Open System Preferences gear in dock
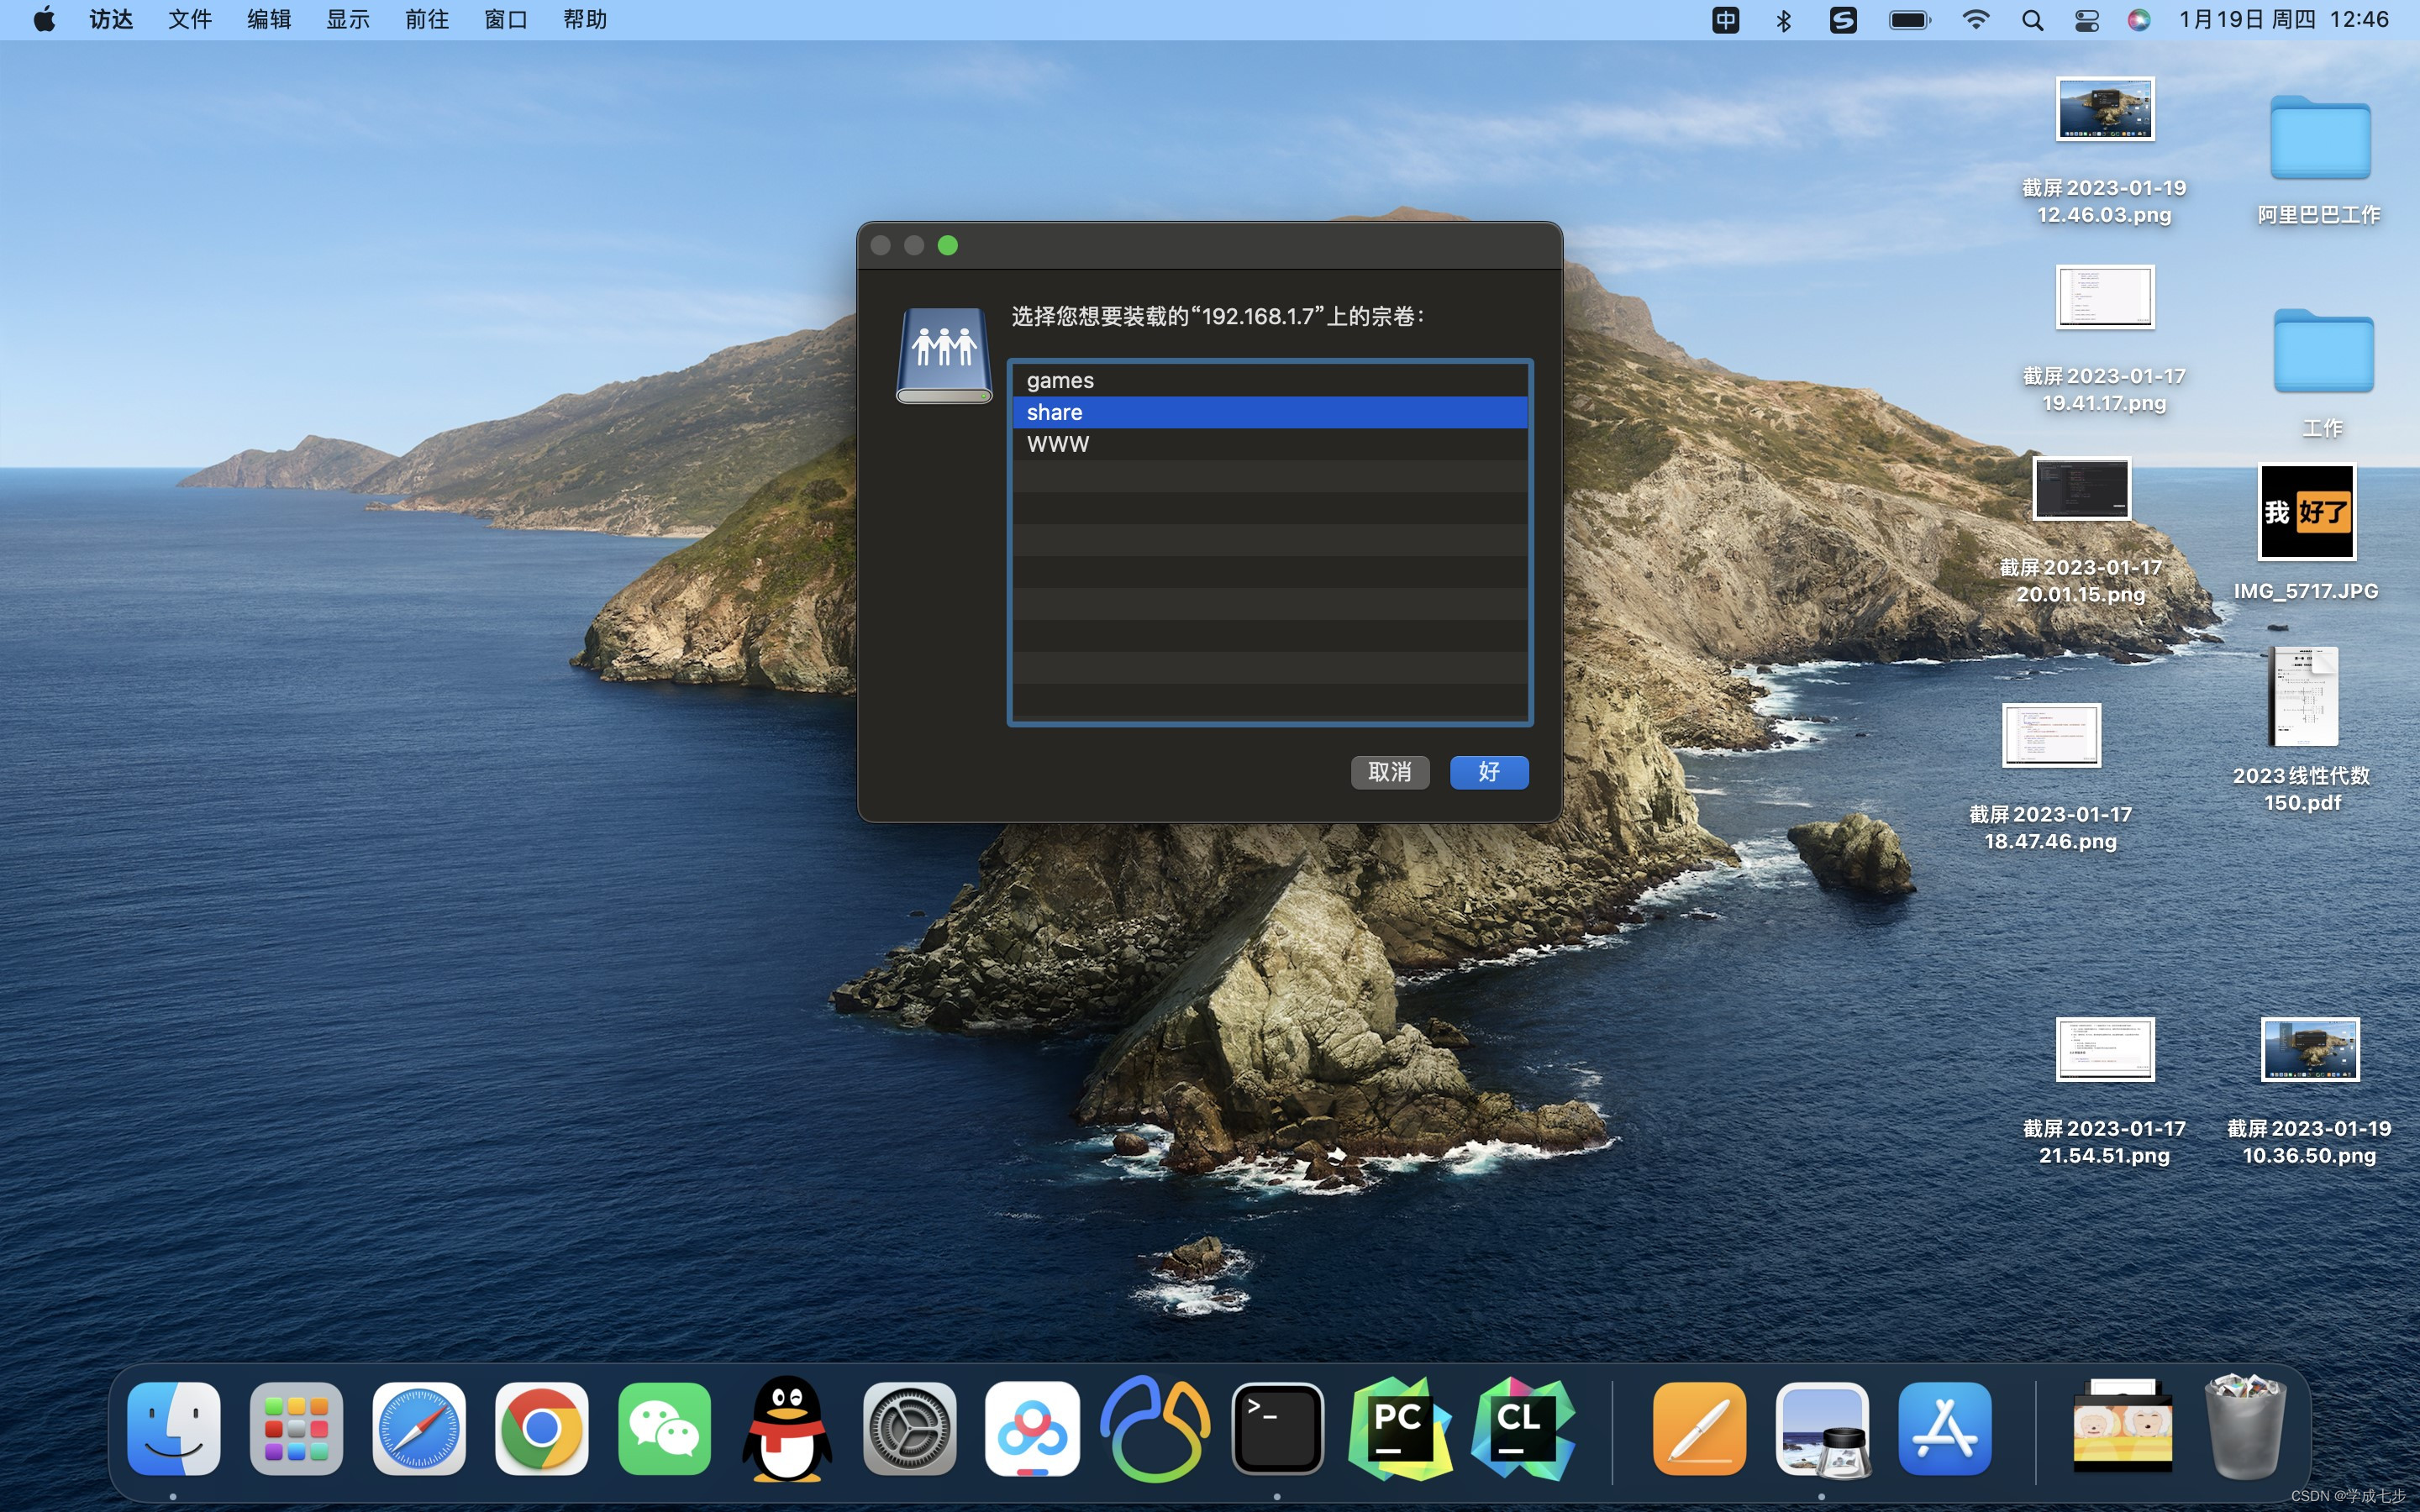The width and height of the screenshot is (2420, 1512). pyautogui.click(x=909, y=1429)
